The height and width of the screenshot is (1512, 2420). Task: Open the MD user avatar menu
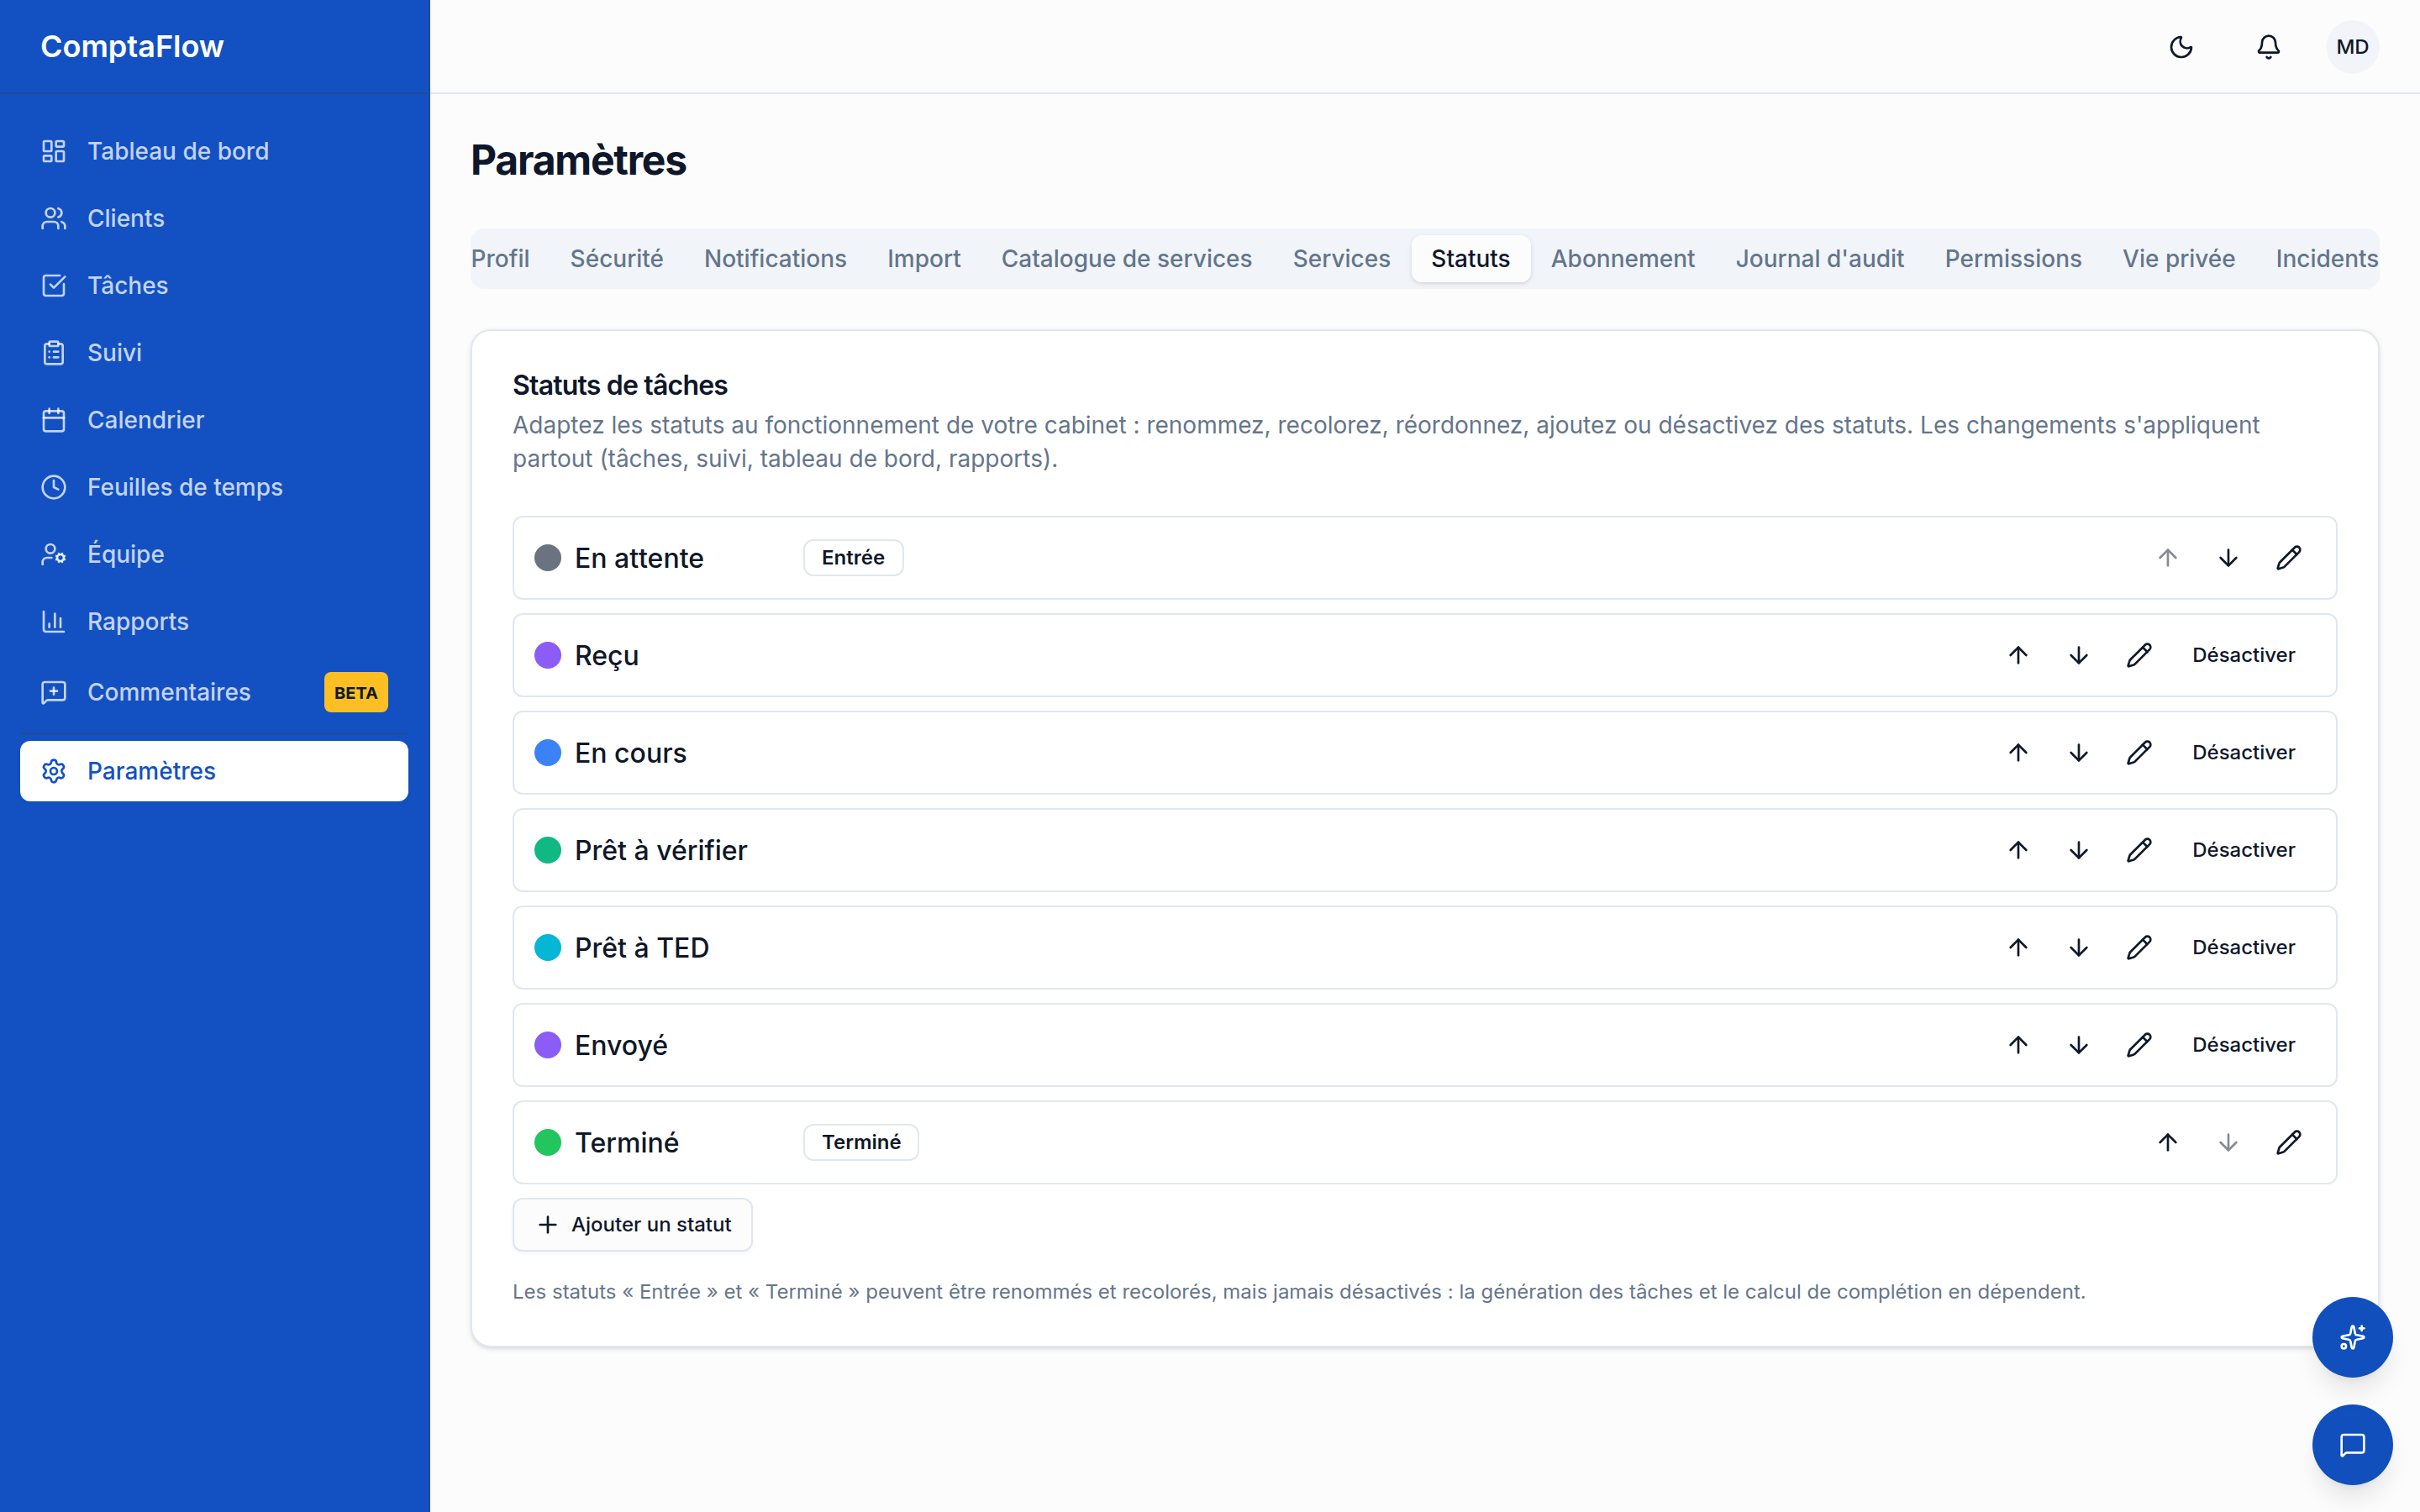pyautogui.click(x=2352, y=47)
